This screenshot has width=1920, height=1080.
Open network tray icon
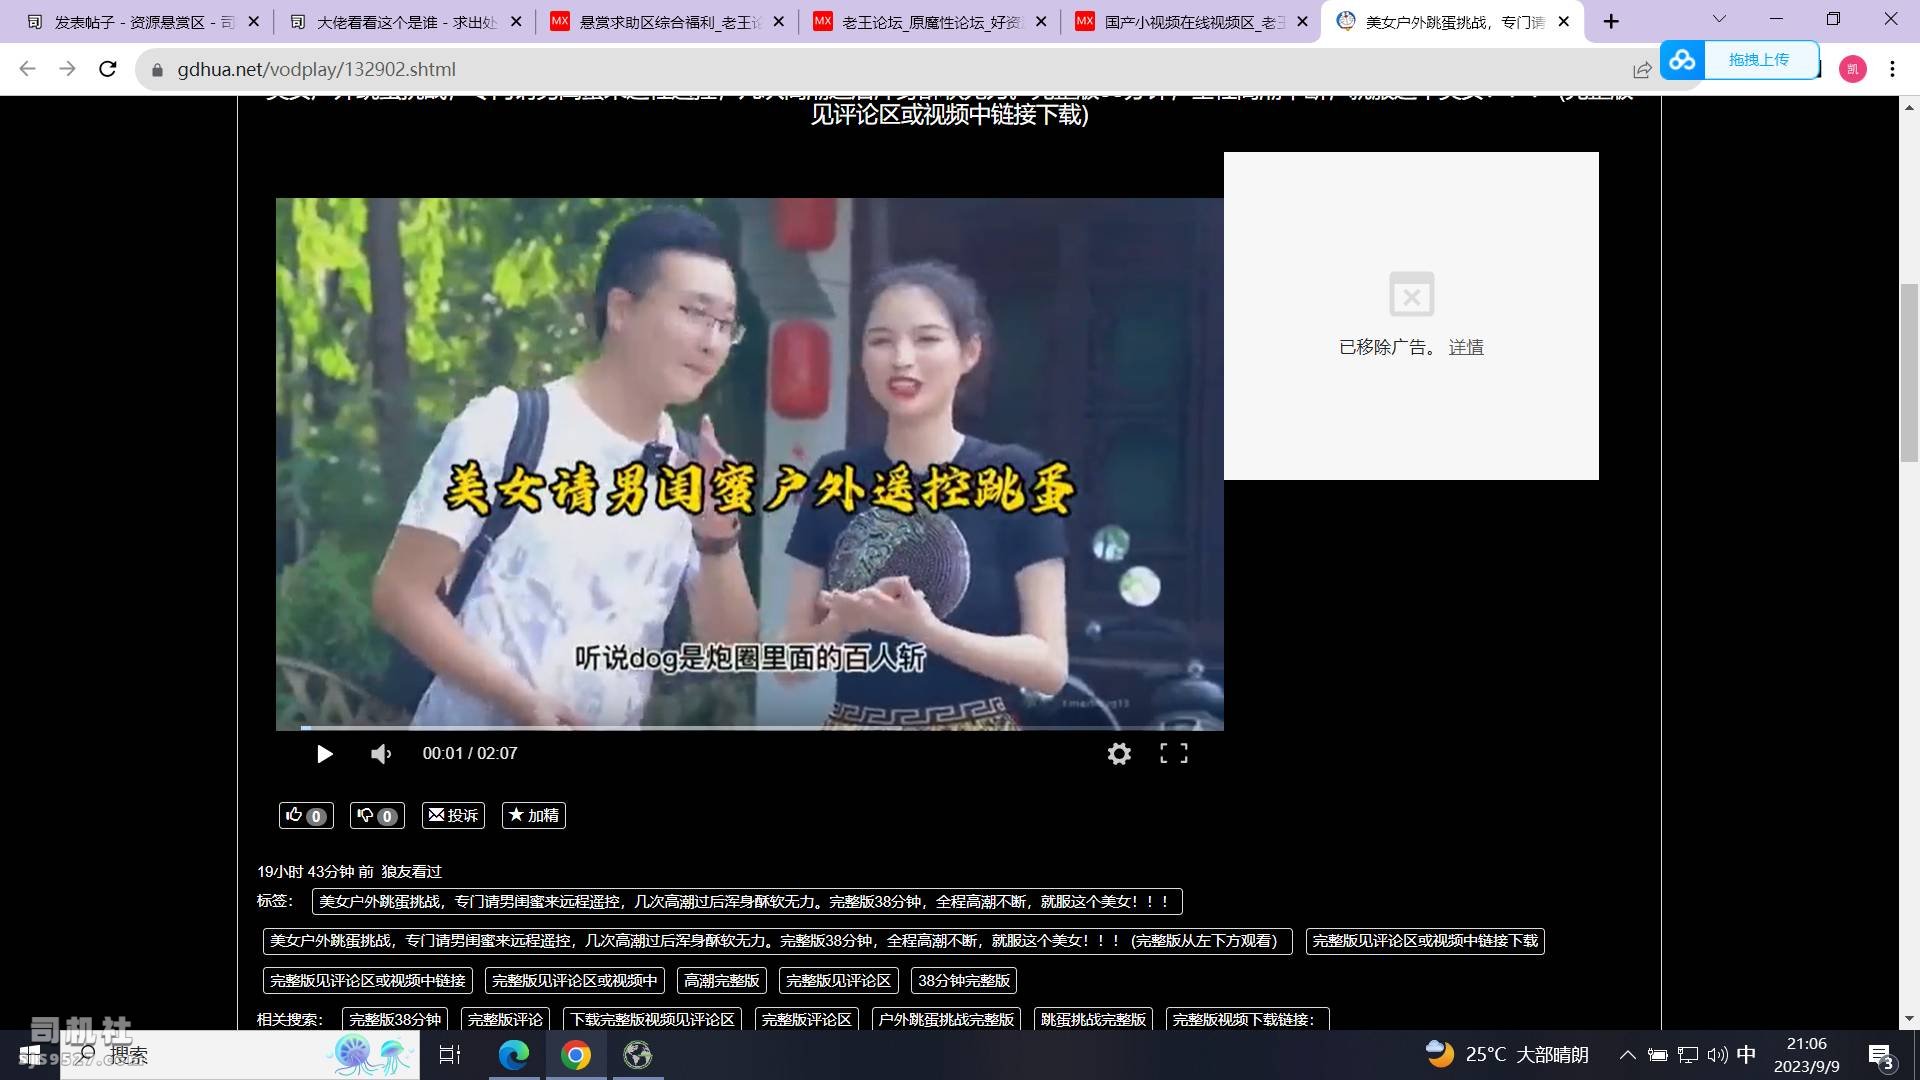tap(1688, 1055)
